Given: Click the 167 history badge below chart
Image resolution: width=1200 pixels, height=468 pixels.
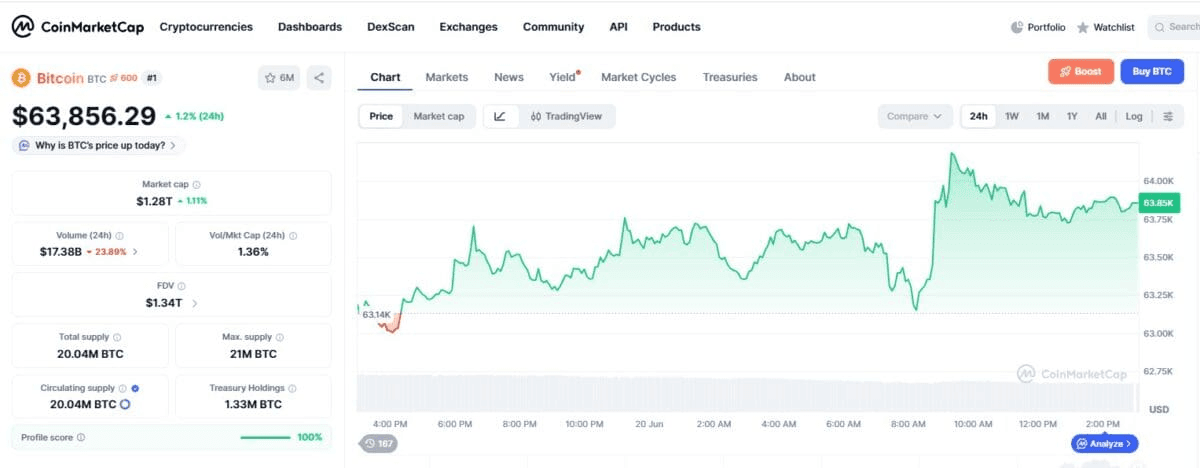Looking at the screenshot, I should 379,443.
